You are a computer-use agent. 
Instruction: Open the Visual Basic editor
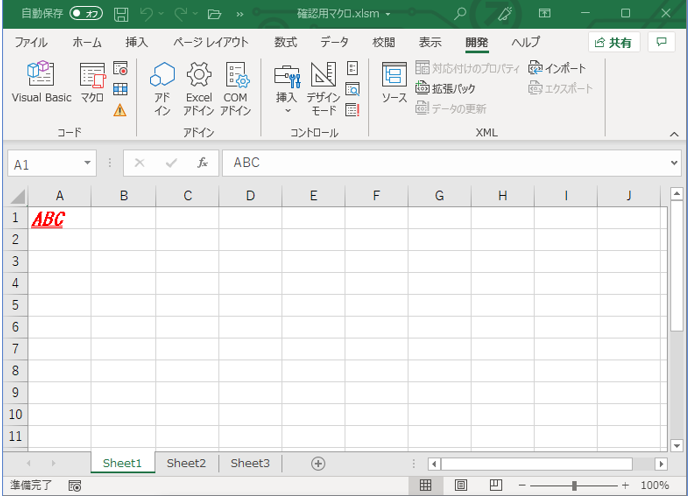click(x=41, y=83)
